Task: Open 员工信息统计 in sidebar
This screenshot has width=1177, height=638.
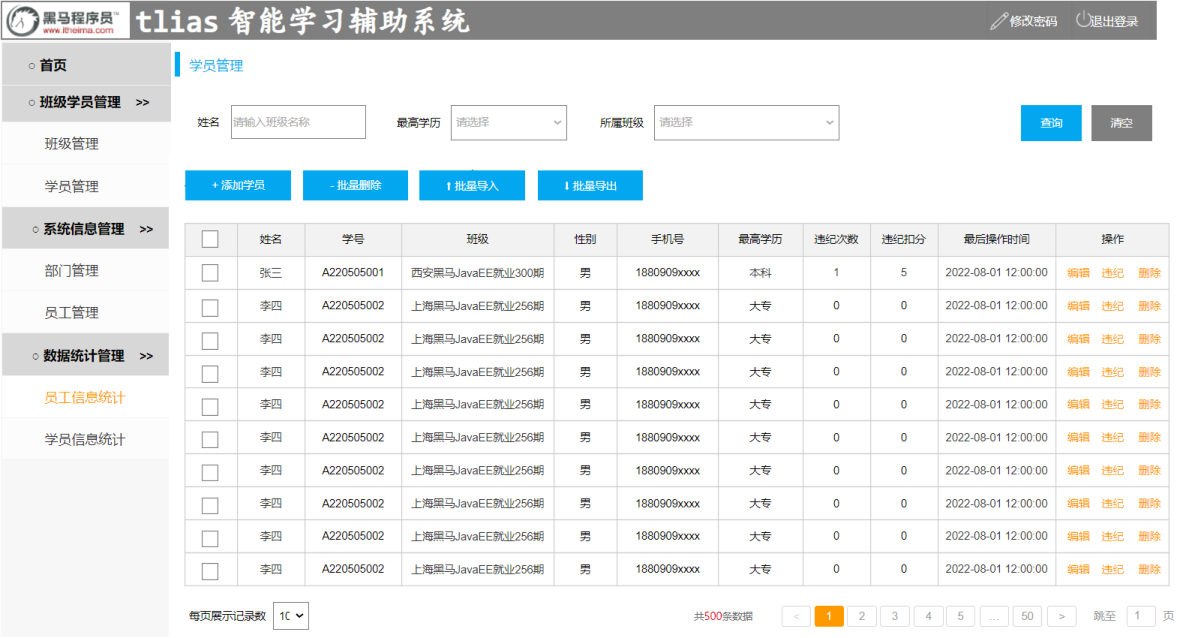Action: click(84, 398)
